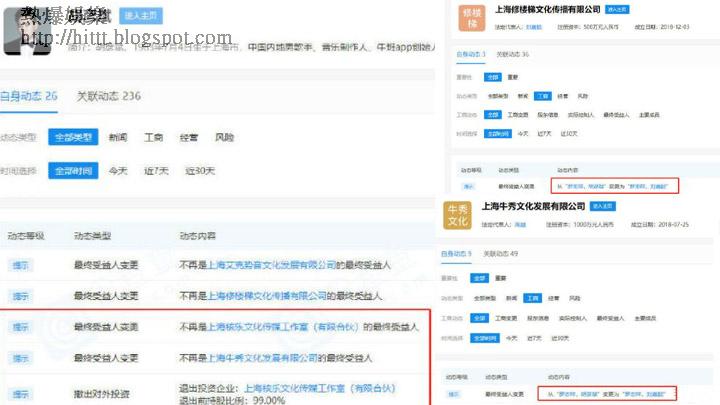Click title 上海牛秀文化发展有限公司 heading

533,206
